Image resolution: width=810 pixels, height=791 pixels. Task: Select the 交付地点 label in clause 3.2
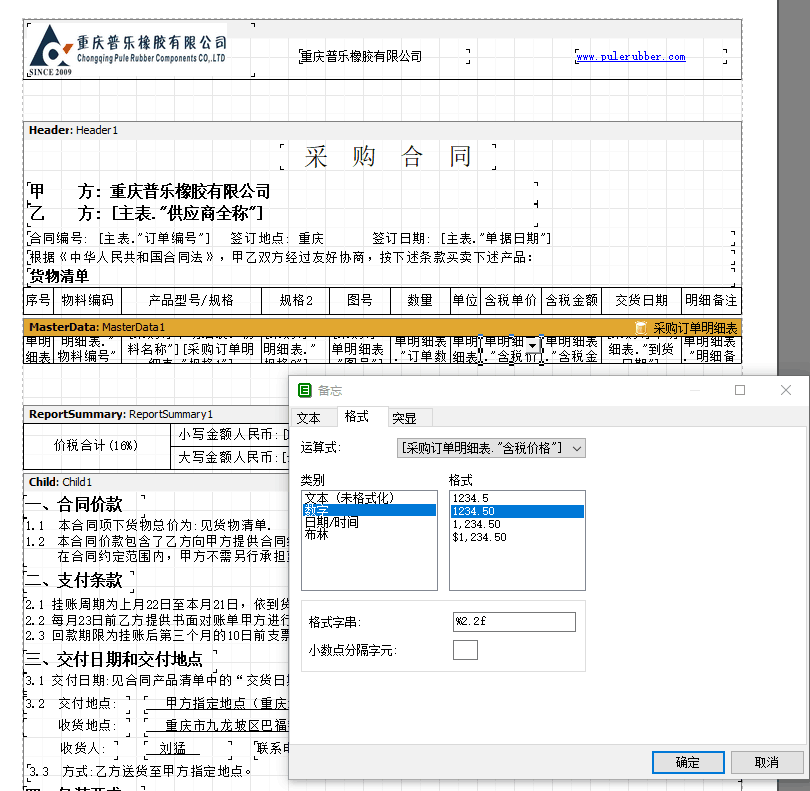coord(87,704)
